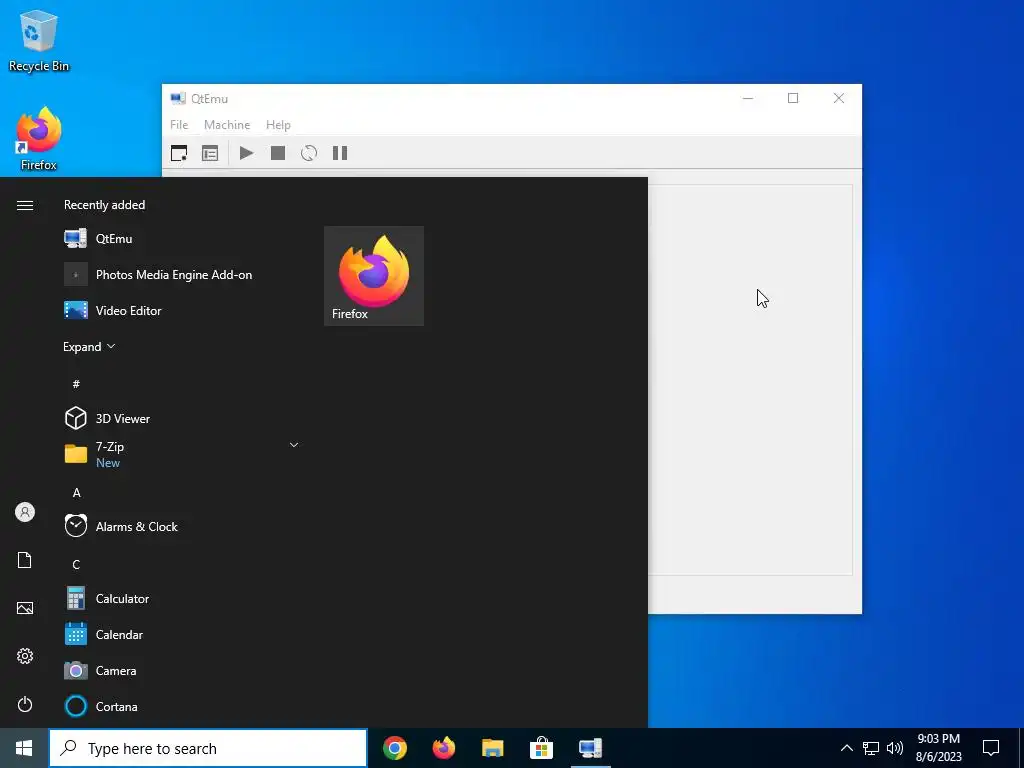Open the Help menu in QtEmu
1024x768 pixels.
[x=278, y=125]
